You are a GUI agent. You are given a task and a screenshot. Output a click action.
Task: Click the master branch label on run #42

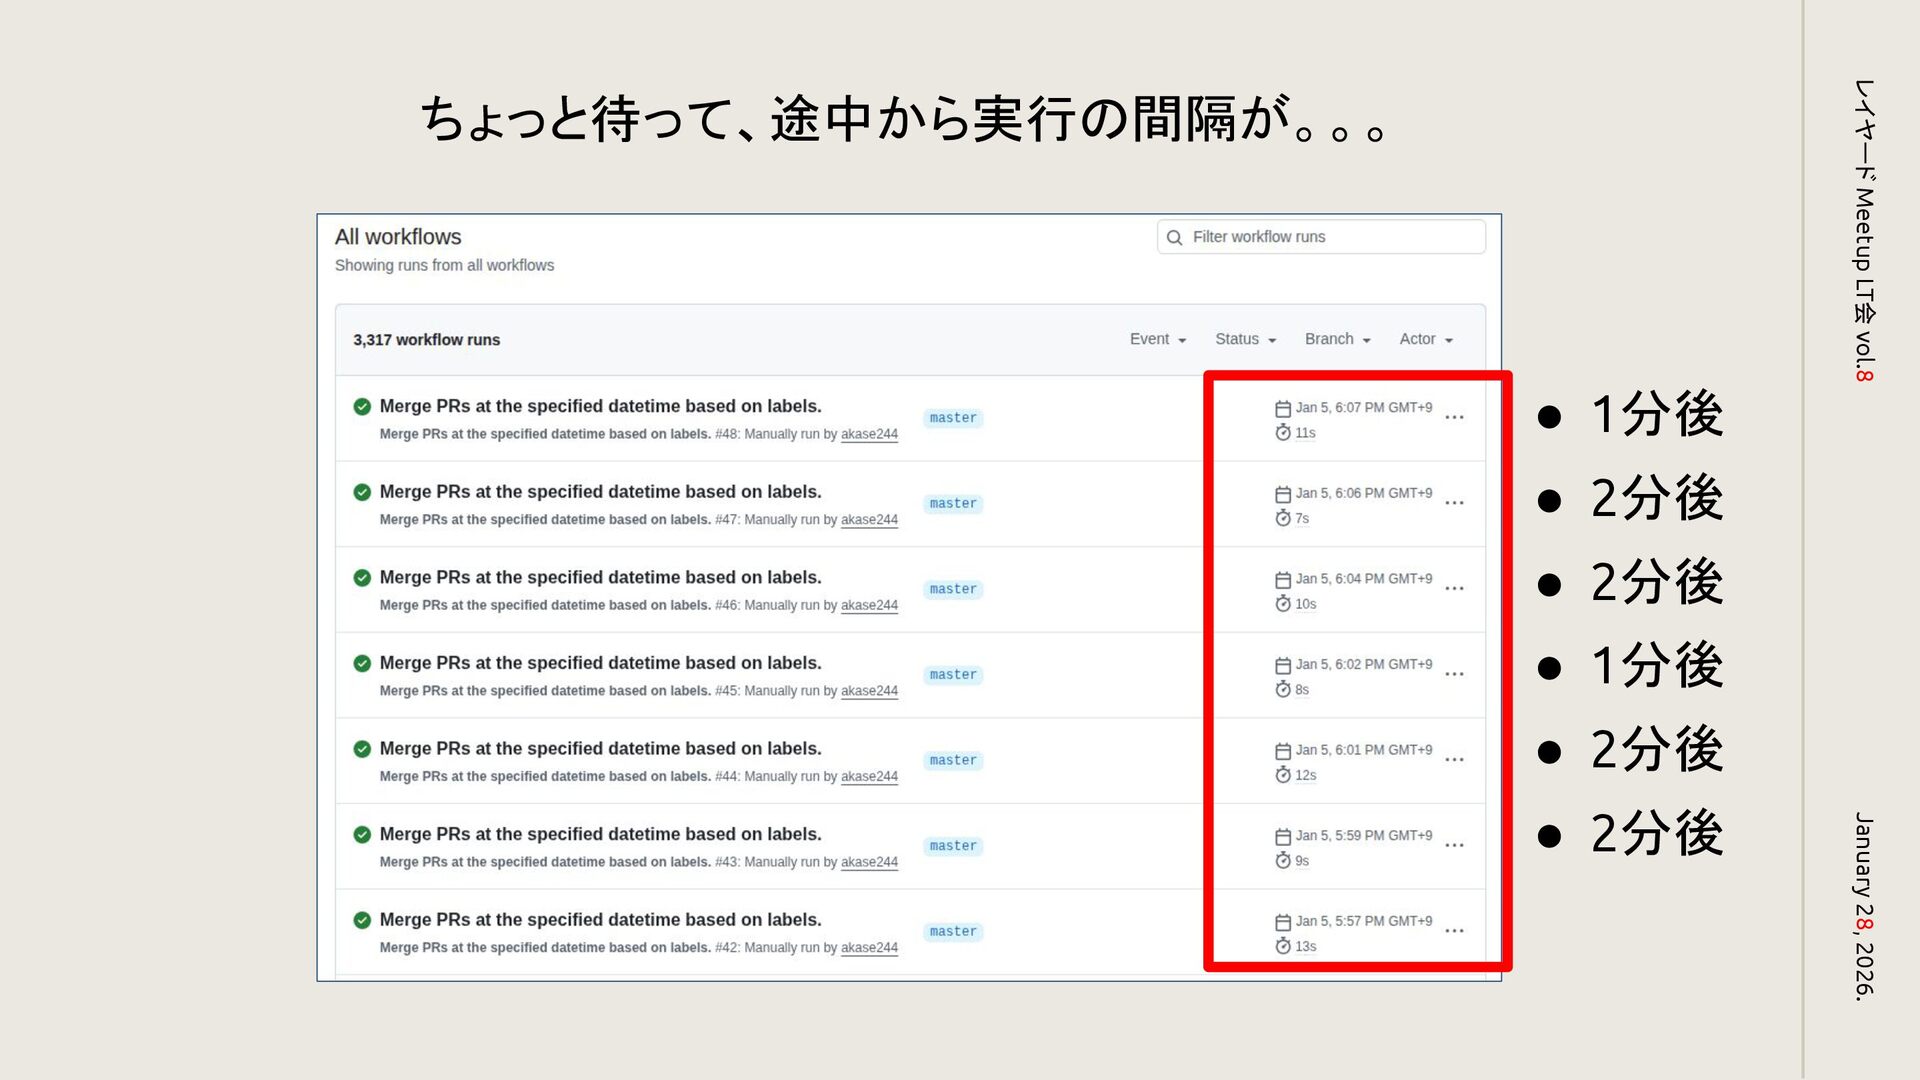pos(952,932)
